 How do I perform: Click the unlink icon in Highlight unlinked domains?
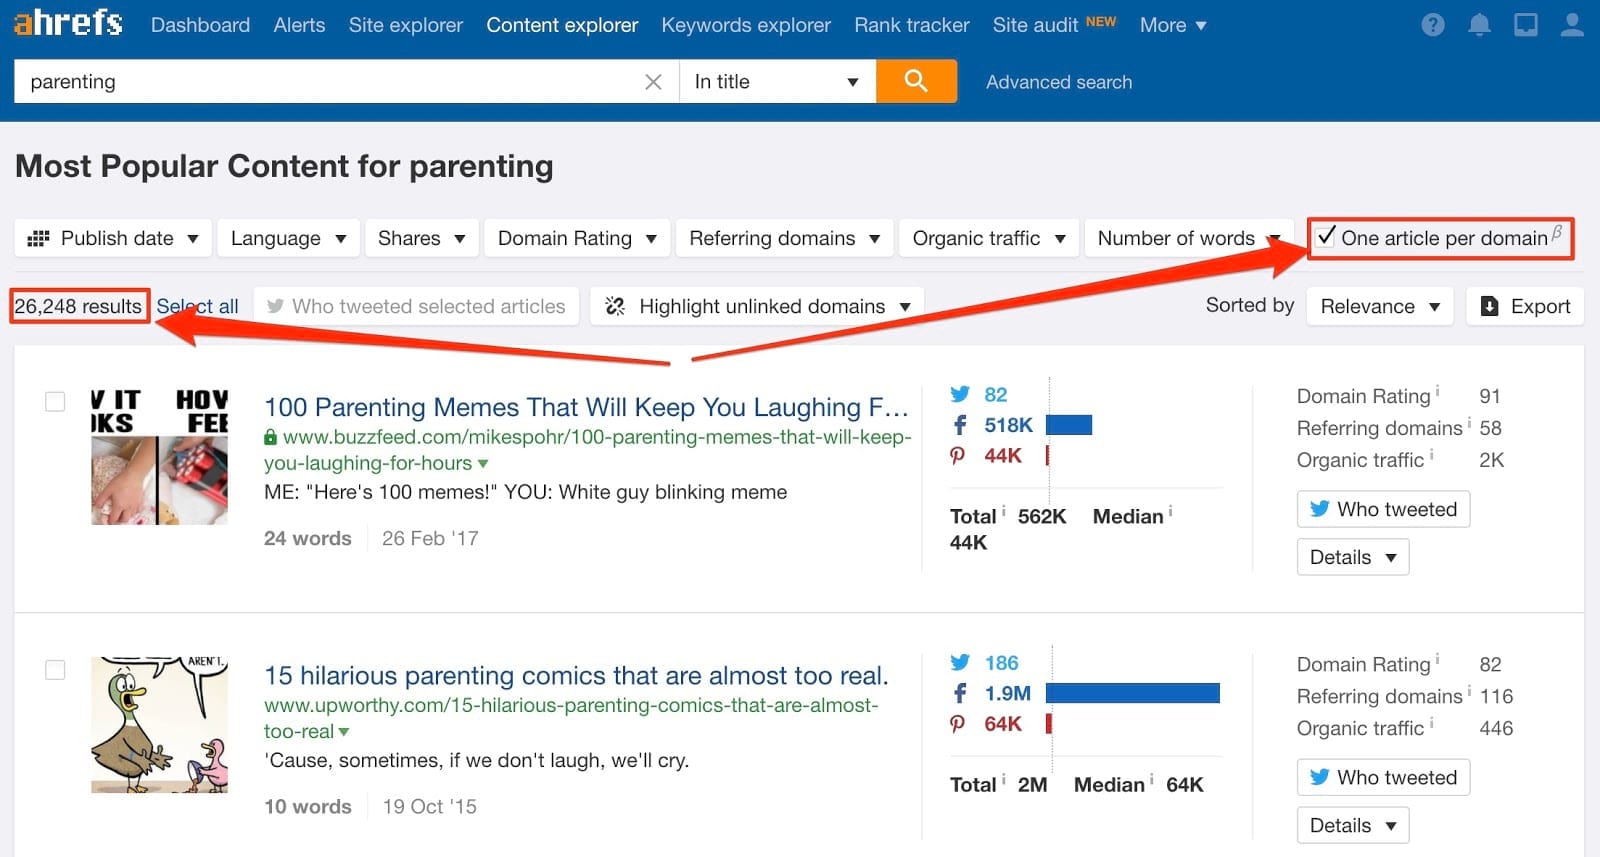pos(615,306)
